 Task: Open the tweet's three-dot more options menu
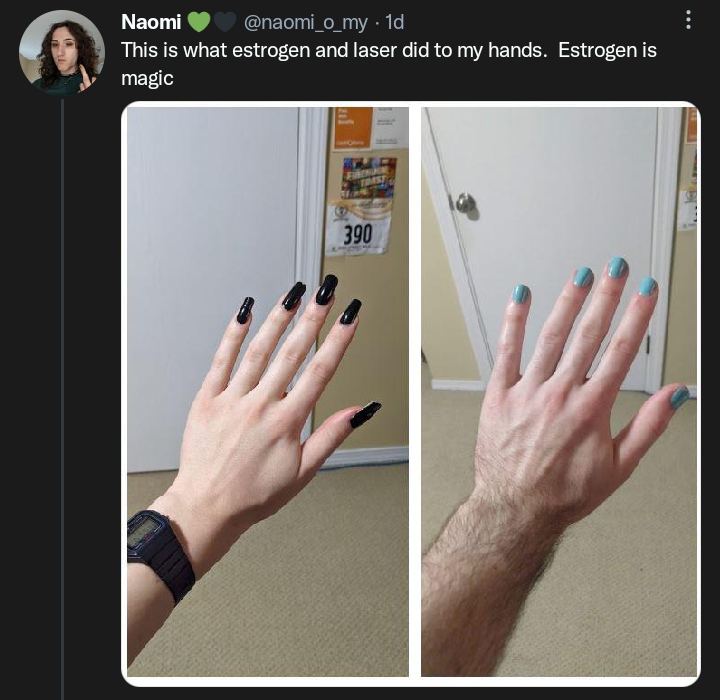688,20
